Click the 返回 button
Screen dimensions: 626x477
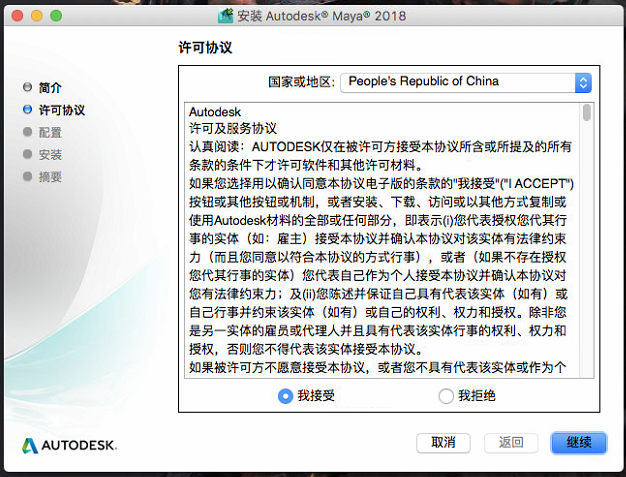click(511, 443)
